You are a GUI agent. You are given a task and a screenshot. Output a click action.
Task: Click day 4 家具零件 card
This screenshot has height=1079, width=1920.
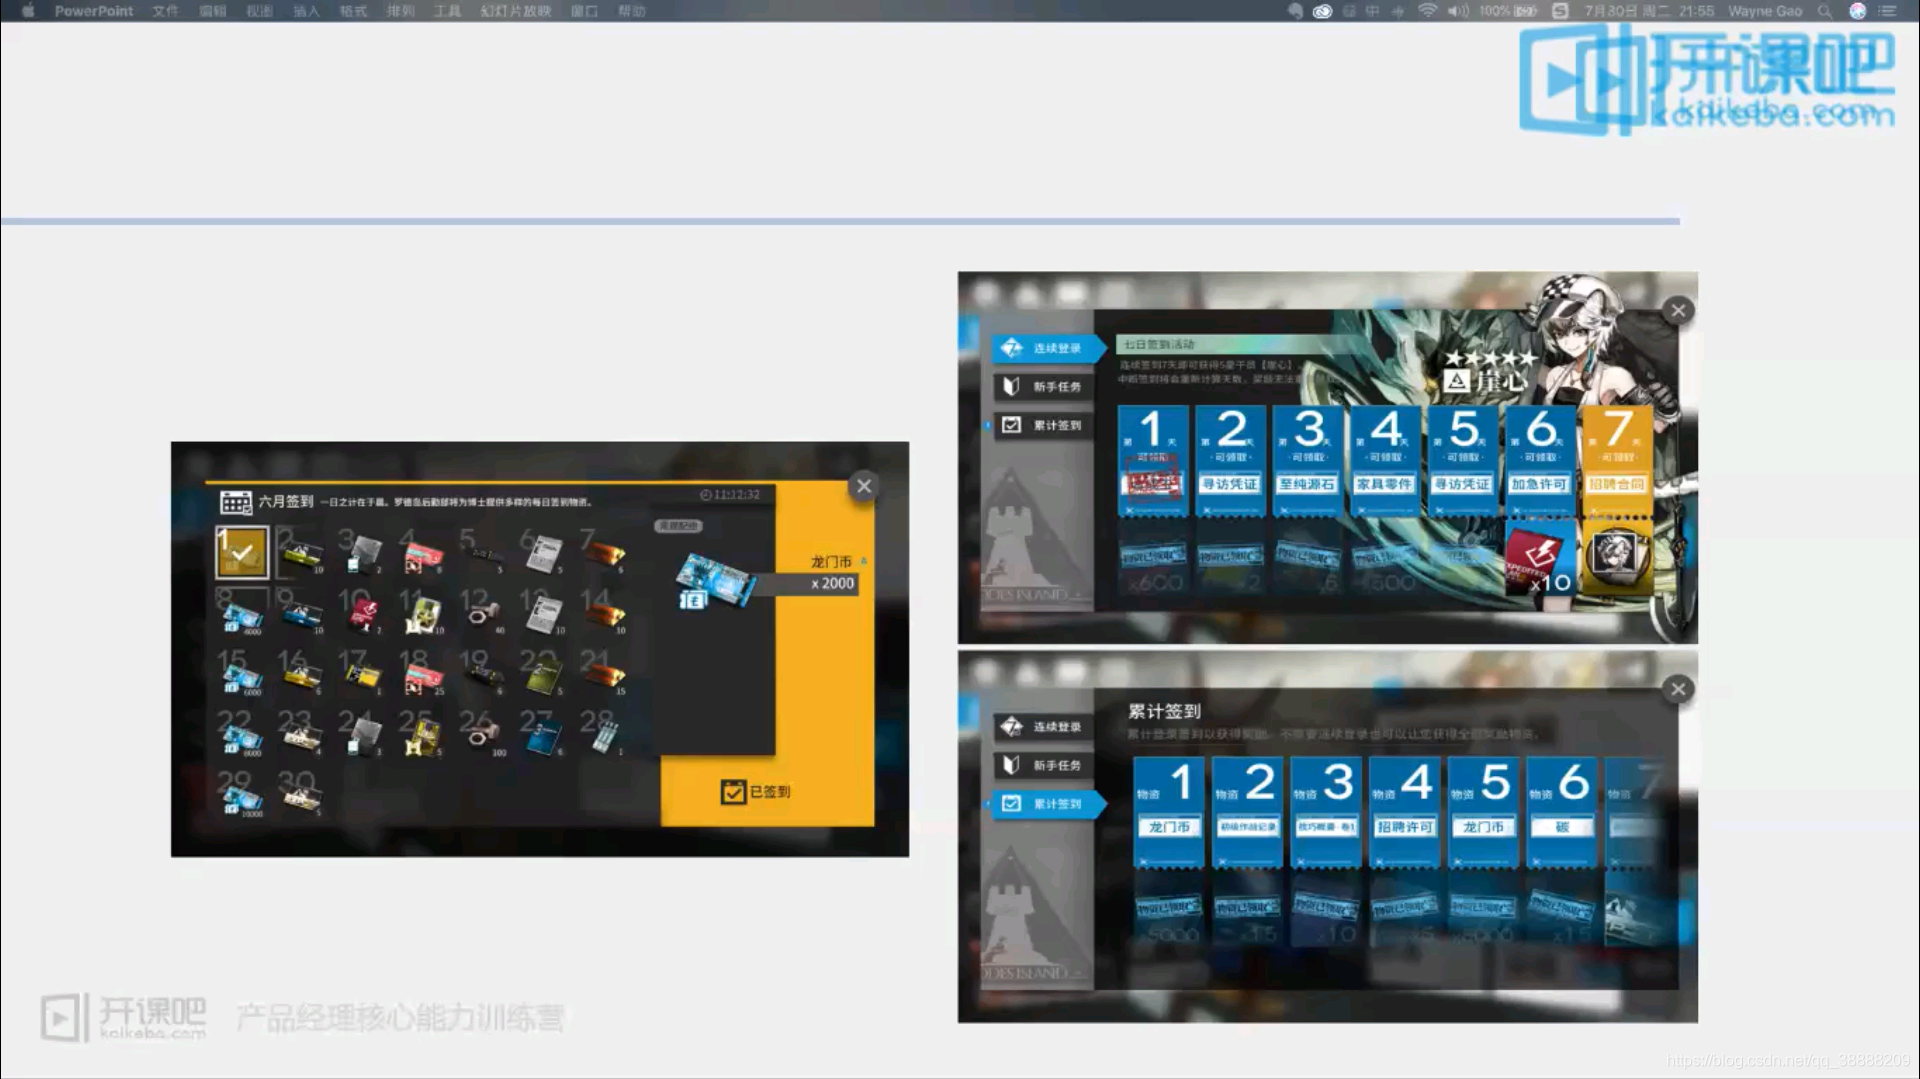tap(1385, 460)
